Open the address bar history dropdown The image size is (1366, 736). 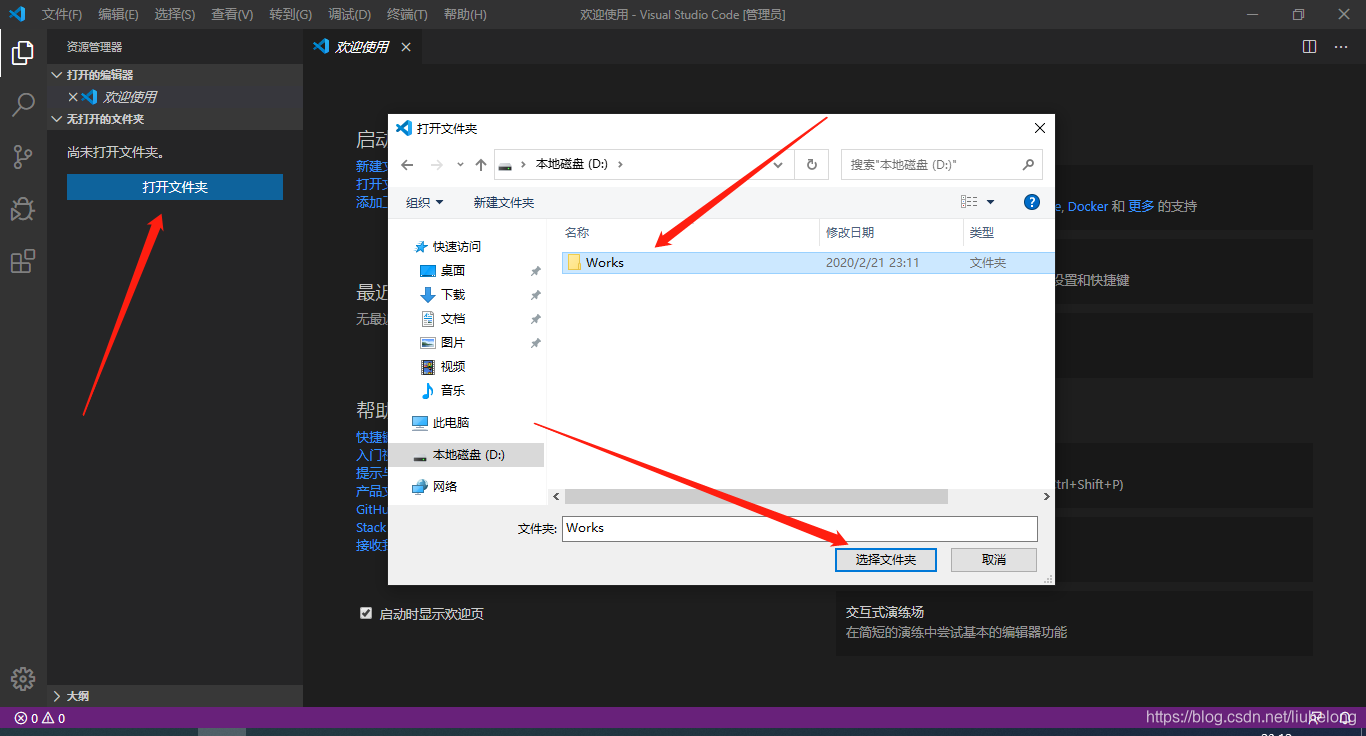click(x=779, y=165)
